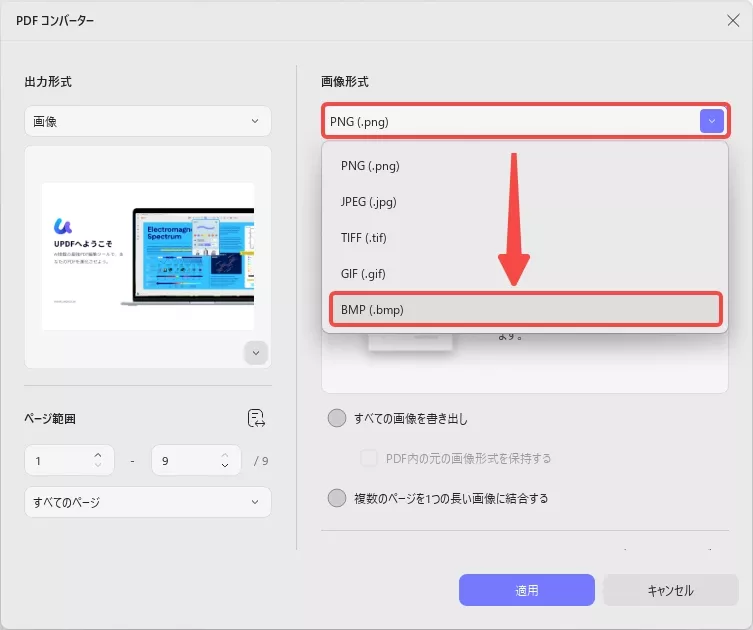Check PDF内の元の画像形式を保持する checkbox
This screenshot has width=753, height=630.
(369, 458)
